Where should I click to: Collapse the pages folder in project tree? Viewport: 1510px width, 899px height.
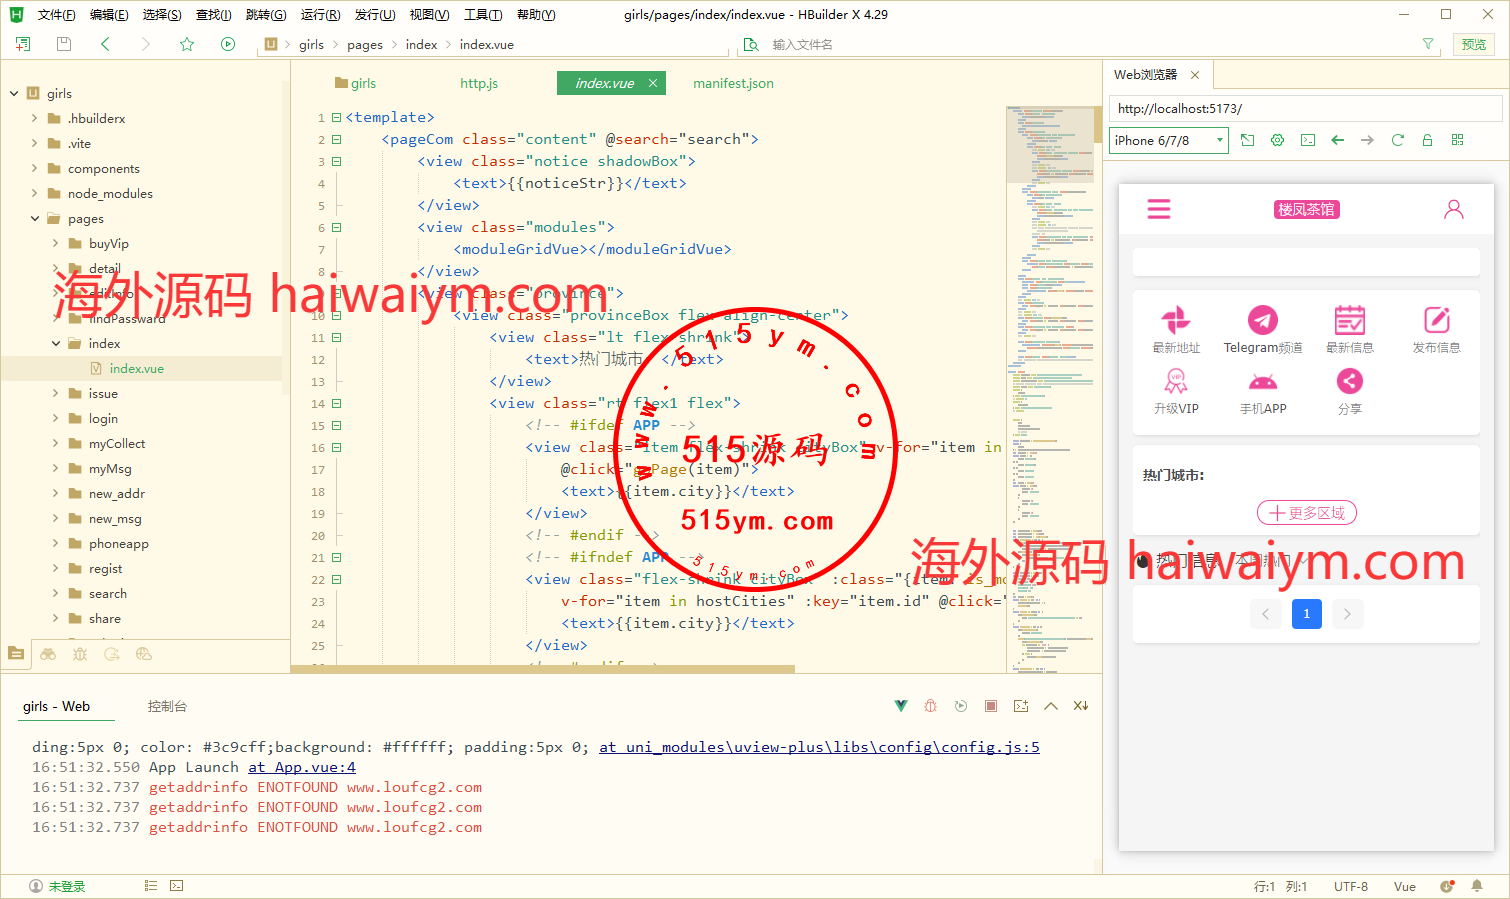pyautogui.click(x=35, y=218)
